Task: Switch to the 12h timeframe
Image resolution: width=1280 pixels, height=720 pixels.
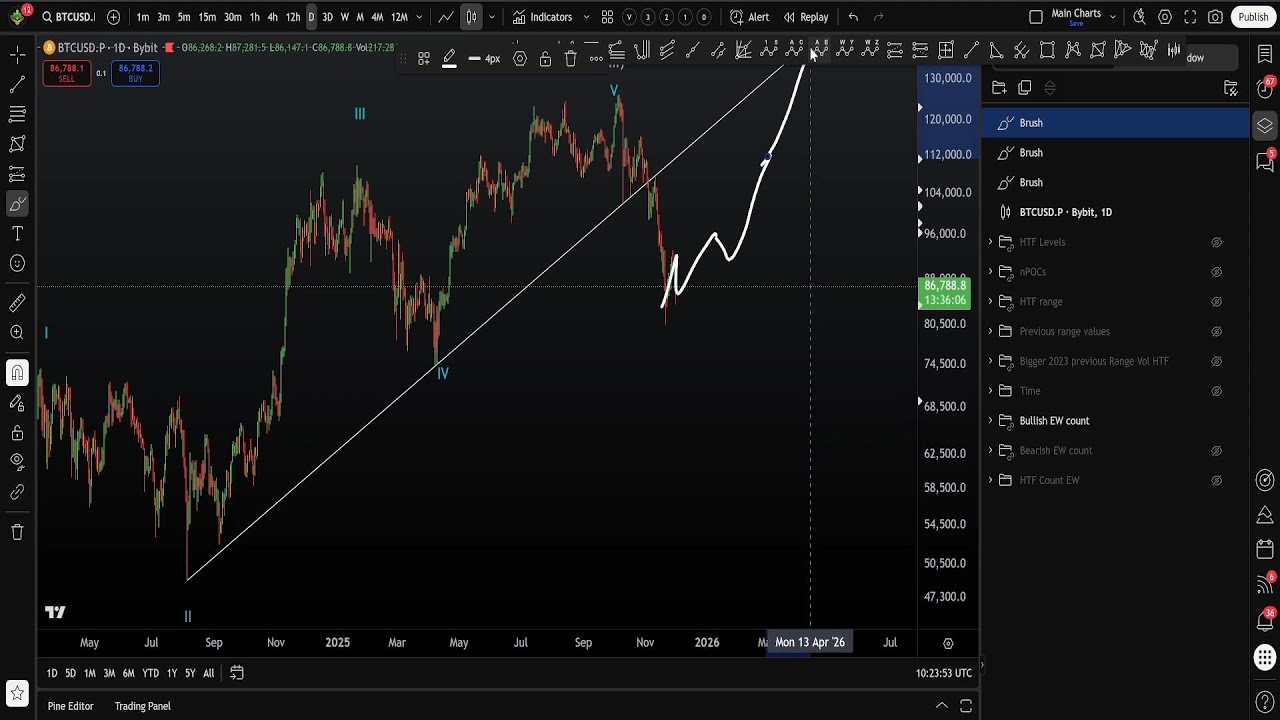Action: (x=293, y=17)
